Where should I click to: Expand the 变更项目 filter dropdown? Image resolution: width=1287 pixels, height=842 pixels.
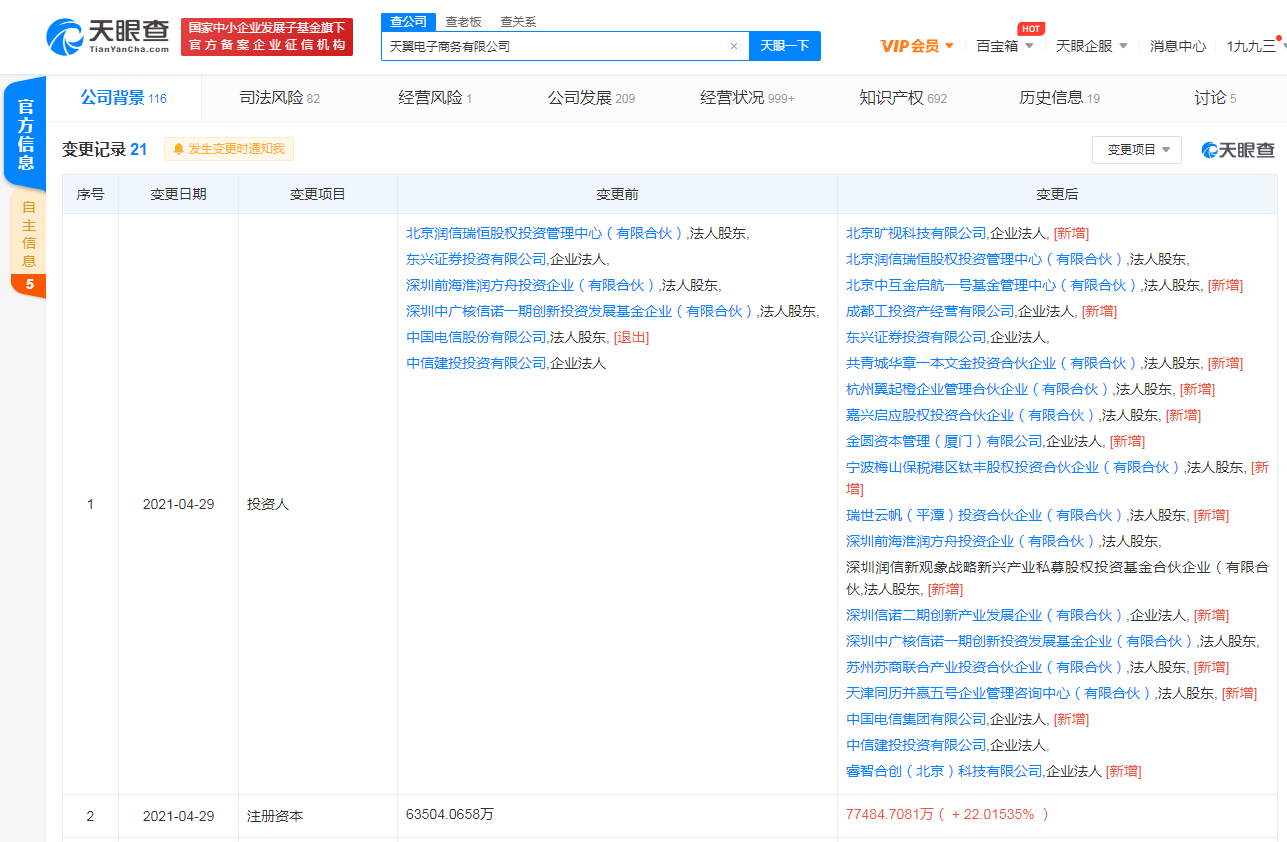1137,150
